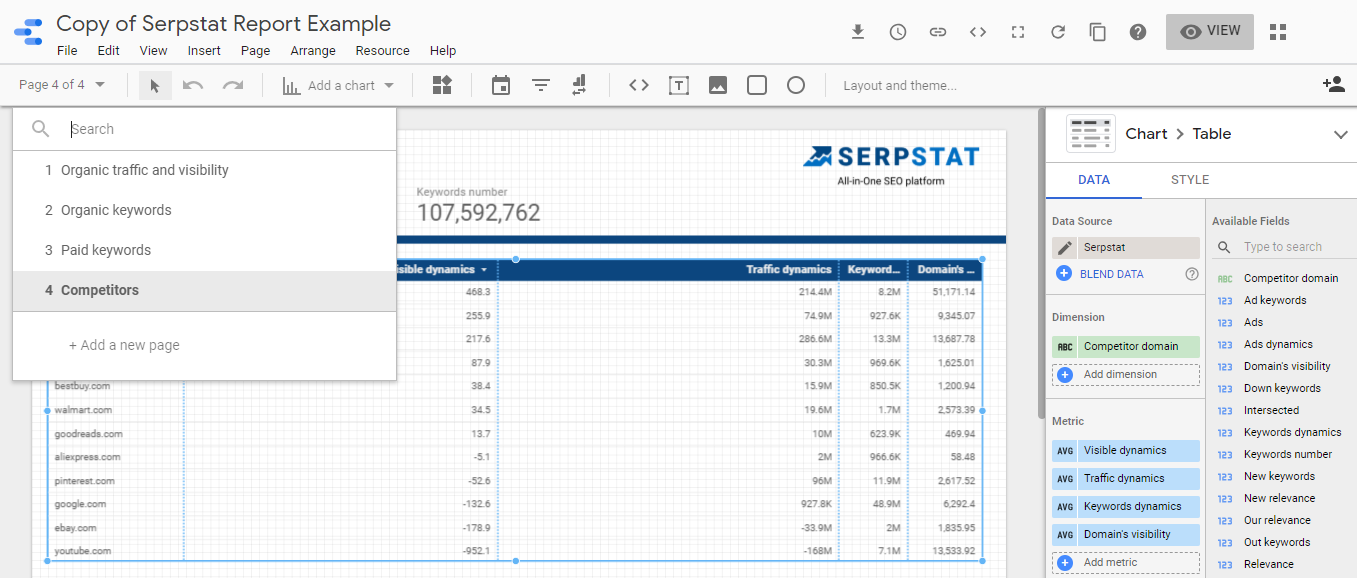Open the help question mark icon

coord(1138,32)
